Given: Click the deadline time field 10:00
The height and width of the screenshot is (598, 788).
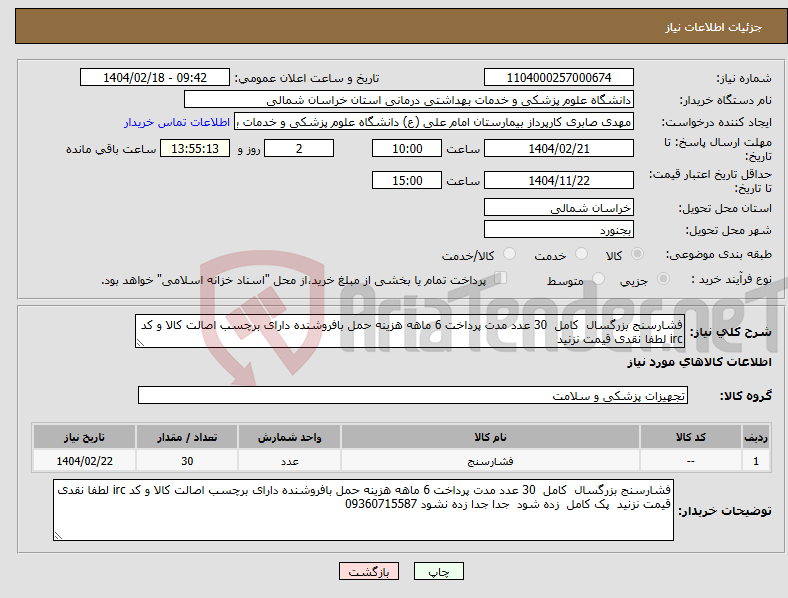Looking at the screenshot, I should [407, 149].
